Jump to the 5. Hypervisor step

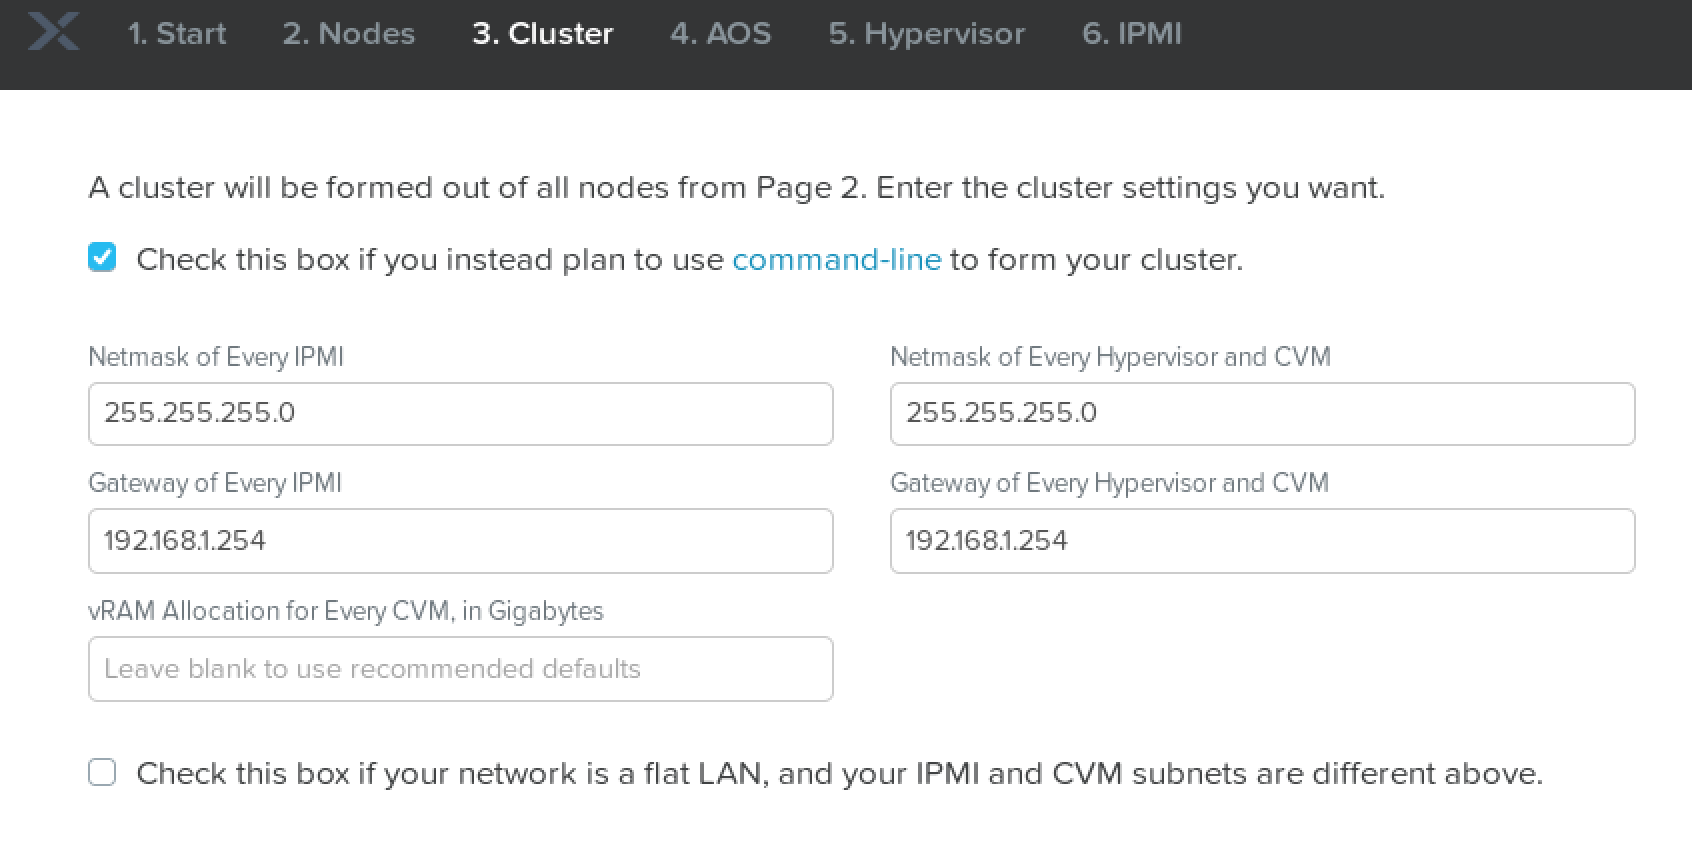pos(926,34)
